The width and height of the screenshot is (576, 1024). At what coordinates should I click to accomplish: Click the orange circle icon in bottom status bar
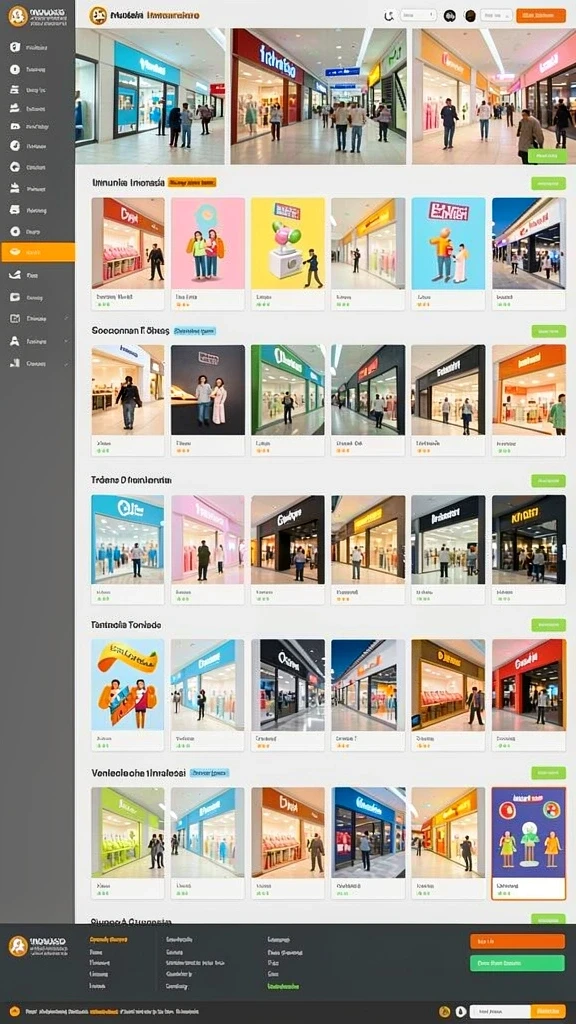pos(445,1012)
